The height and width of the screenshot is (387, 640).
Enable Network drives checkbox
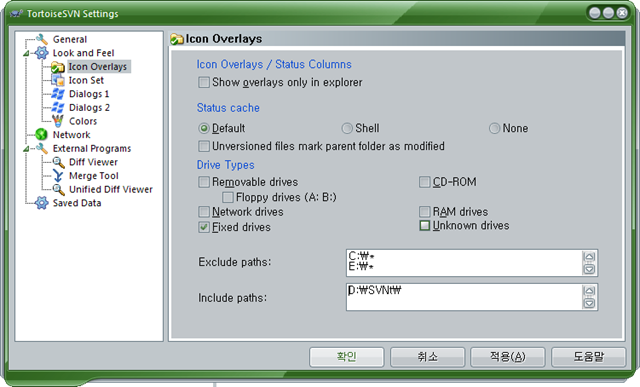coord(204,211)
